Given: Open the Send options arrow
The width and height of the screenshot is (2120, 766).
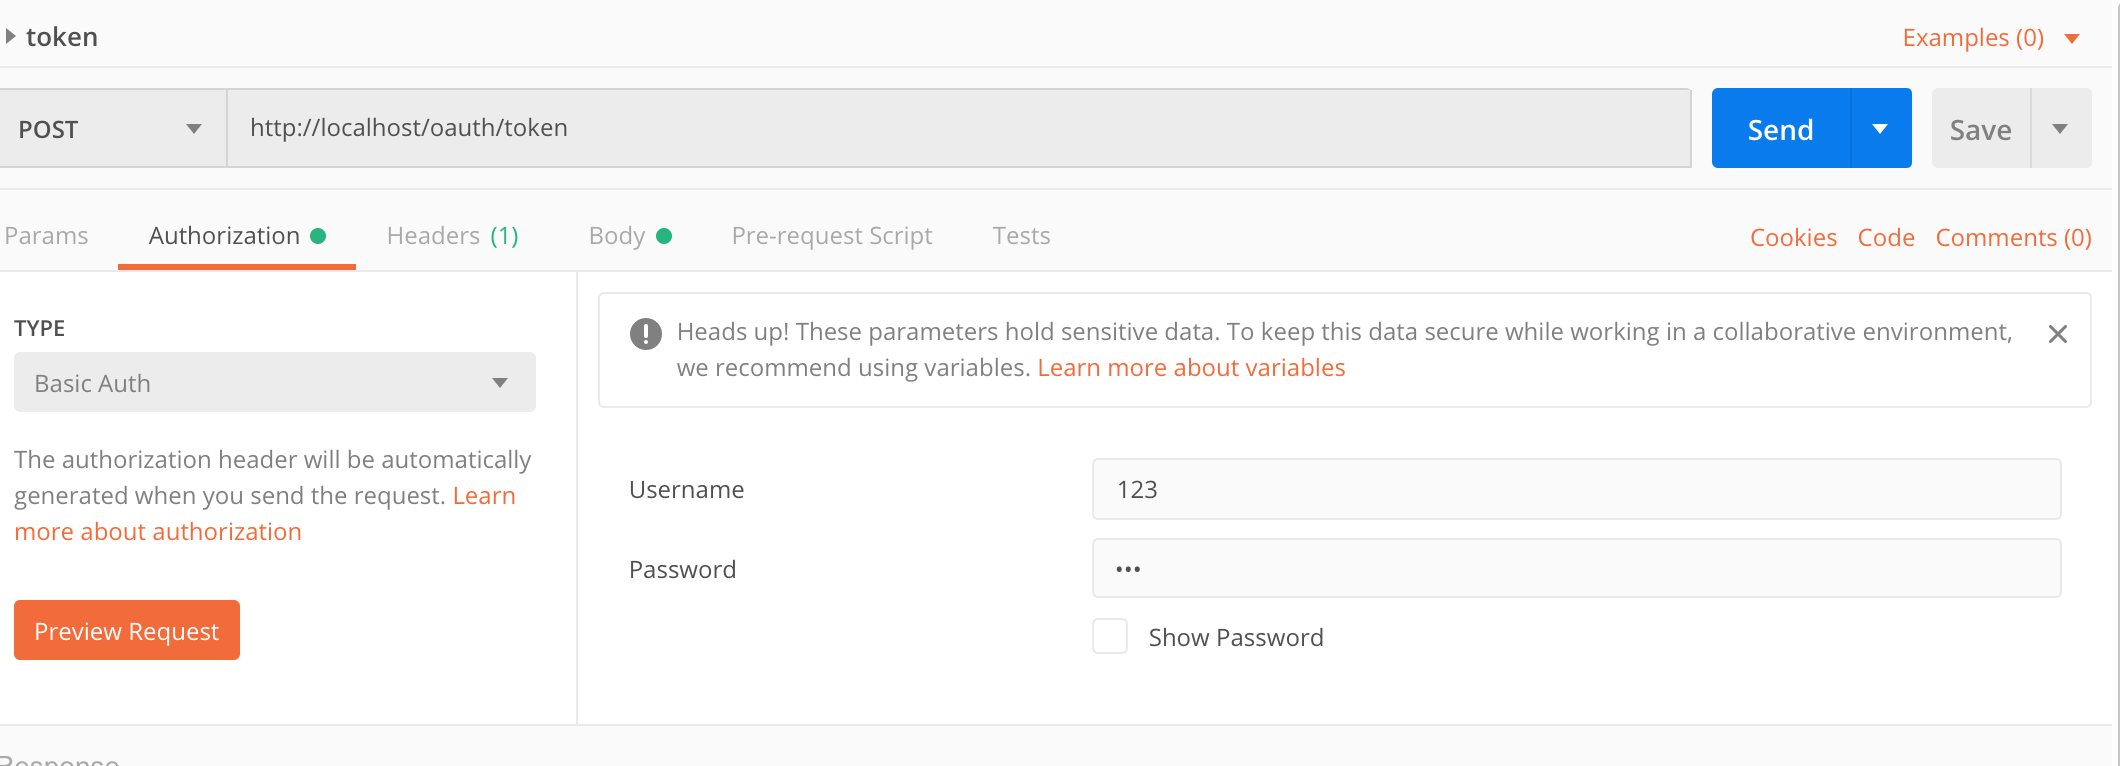Looking at the screenshot, I should coord(1880,129).
